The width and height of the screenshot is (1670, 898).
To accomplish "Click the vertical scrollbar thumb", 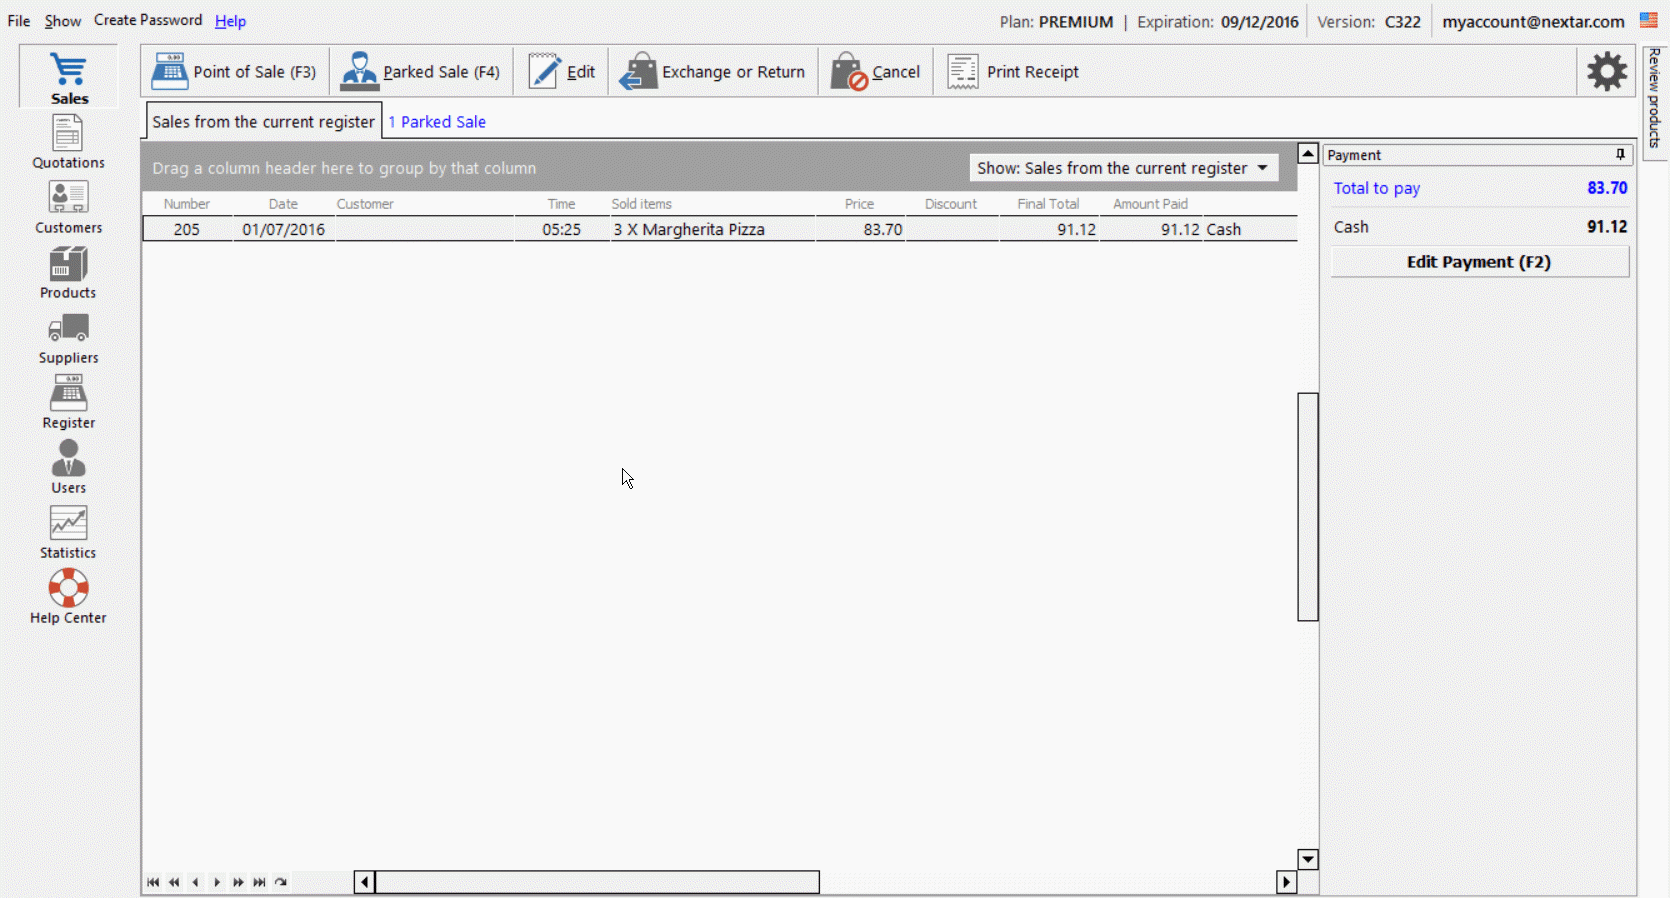I will tap(1307, 507).
